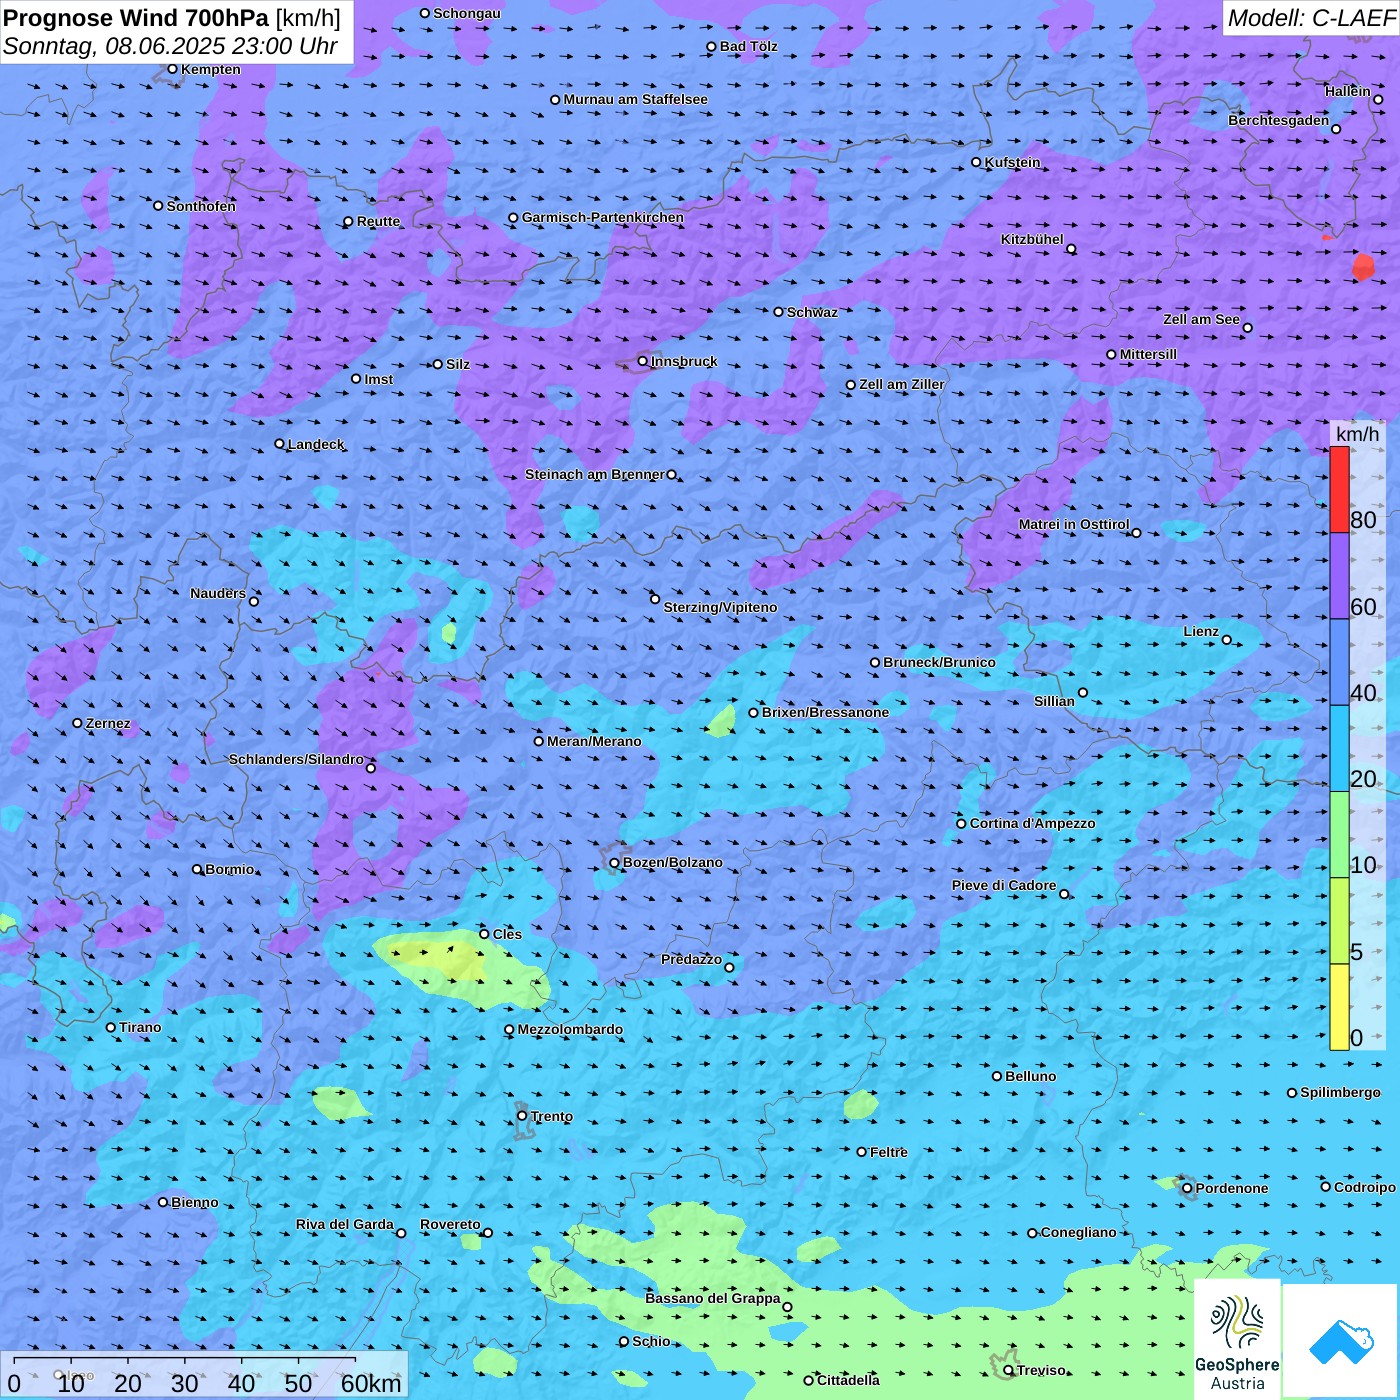Click the Sillian label
The height and width of the screenshot is (1400, 1400).
1054,701
